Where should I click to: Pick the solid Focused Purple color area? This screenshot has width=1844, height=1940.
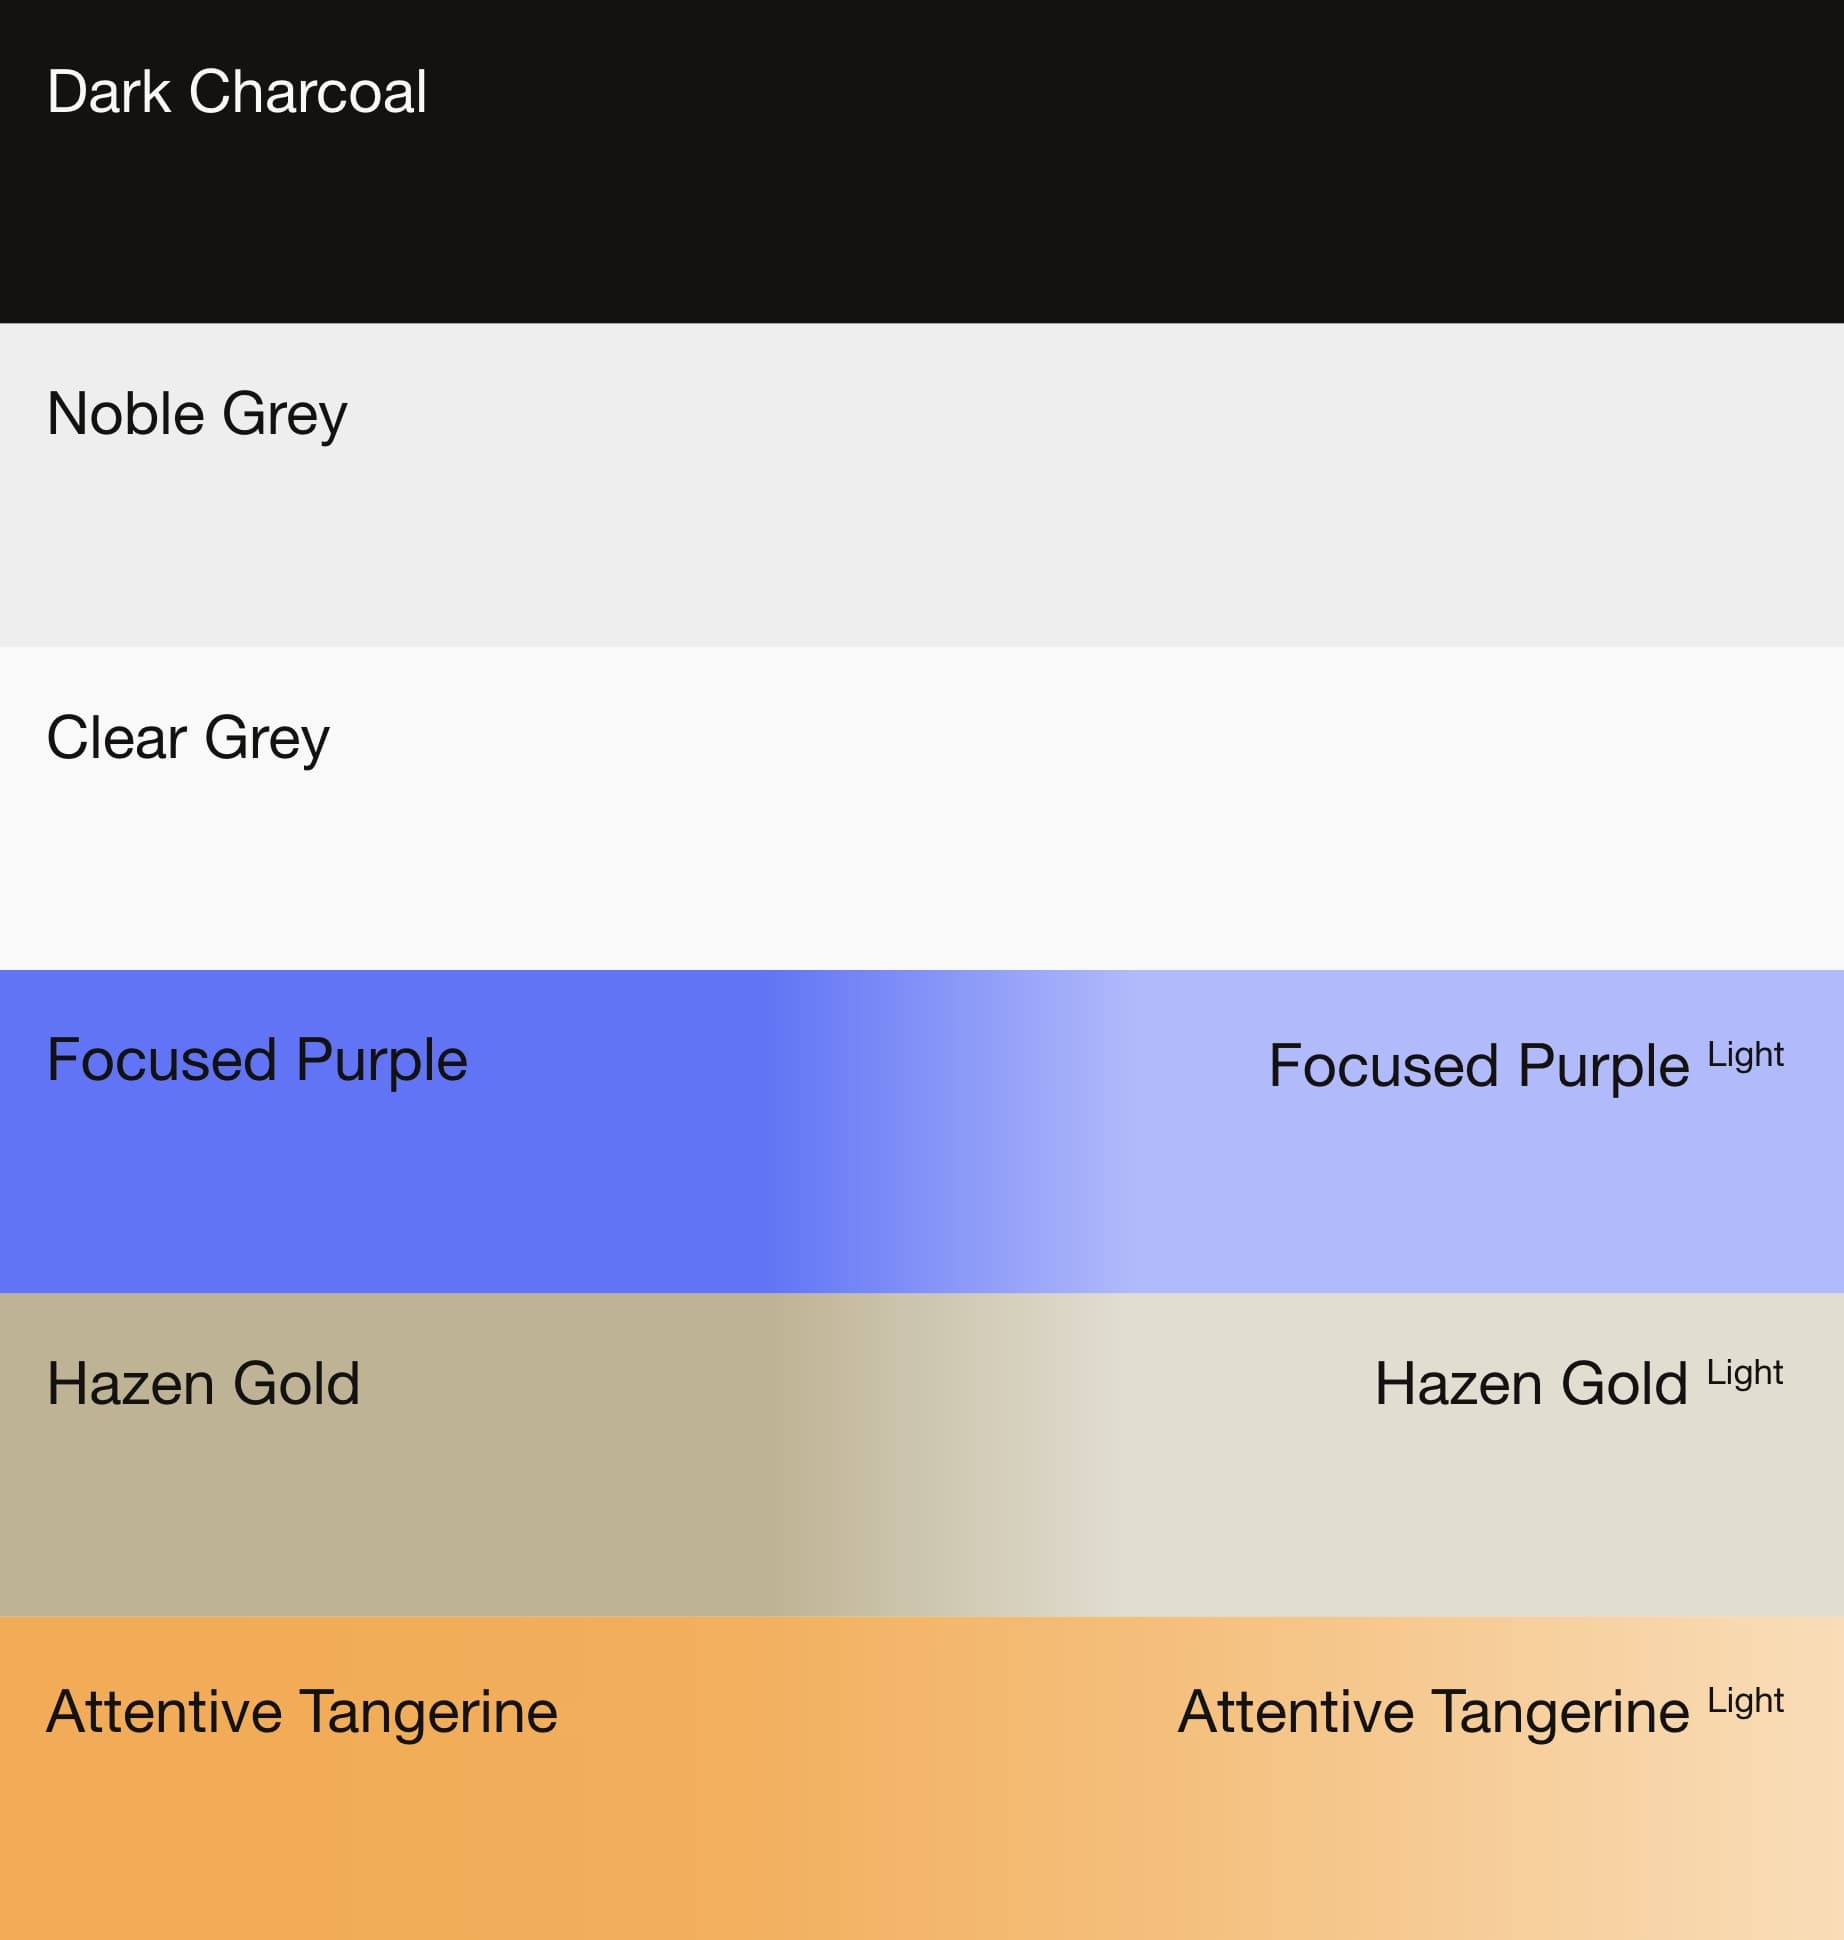[x=385, y=1131]
